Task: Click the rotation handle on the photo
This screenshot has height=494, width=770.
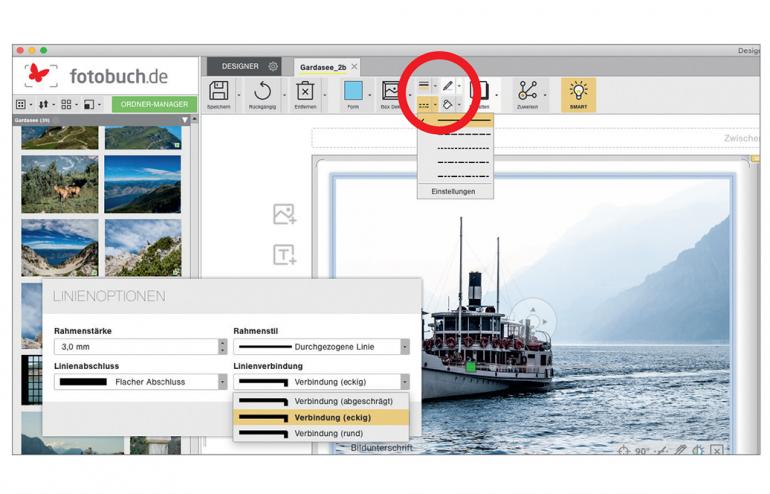Action: pos(533,321)
